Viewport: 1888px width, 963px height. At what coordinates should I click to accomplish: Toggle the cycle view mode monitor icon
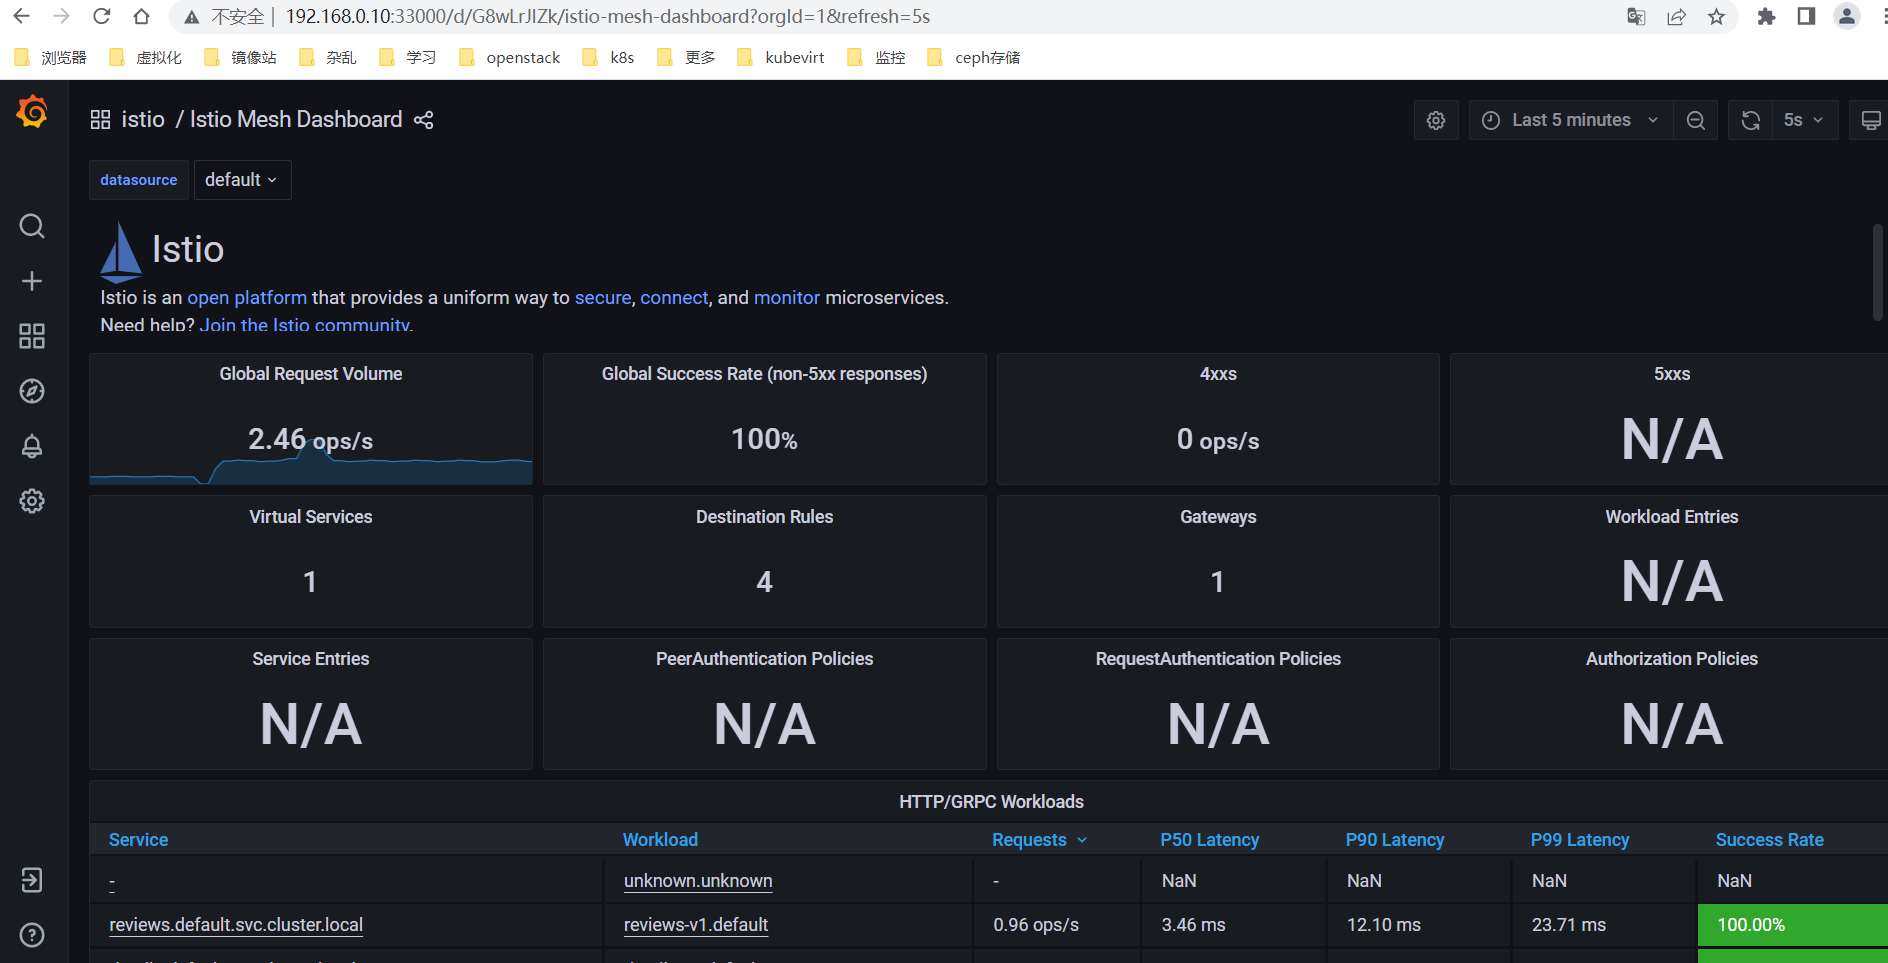pyautogui.click(x=1870, y=120)
